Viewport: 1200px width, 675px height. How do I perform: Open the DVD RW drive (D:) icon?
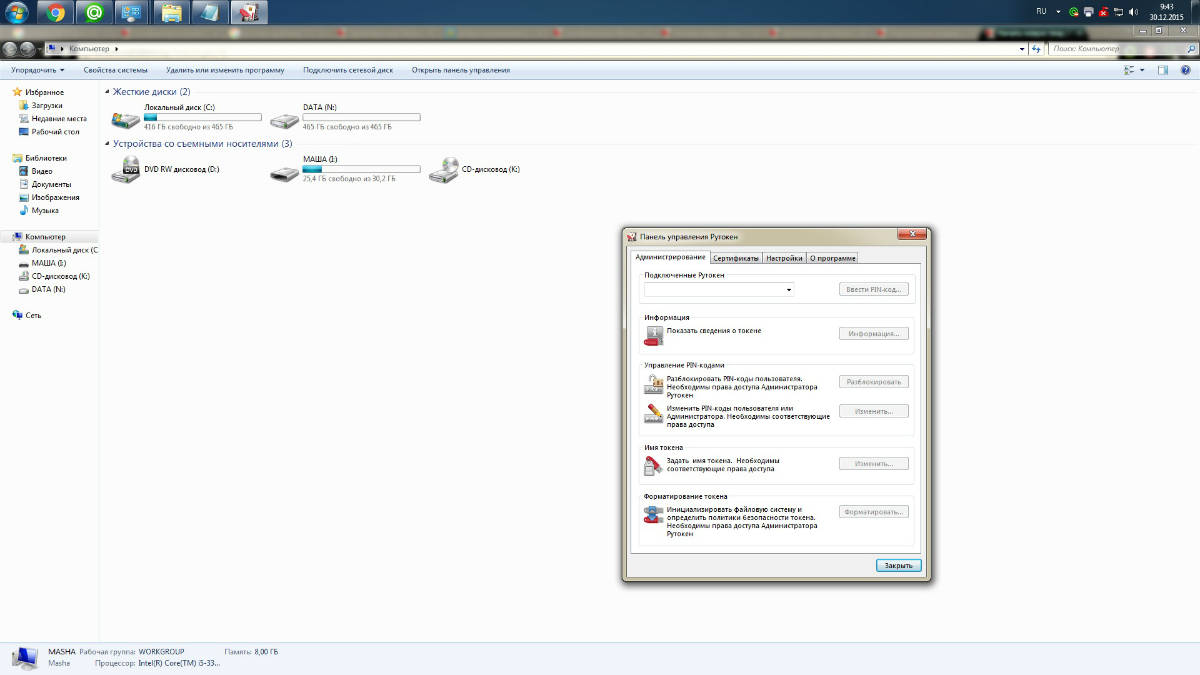pos(126,171)
